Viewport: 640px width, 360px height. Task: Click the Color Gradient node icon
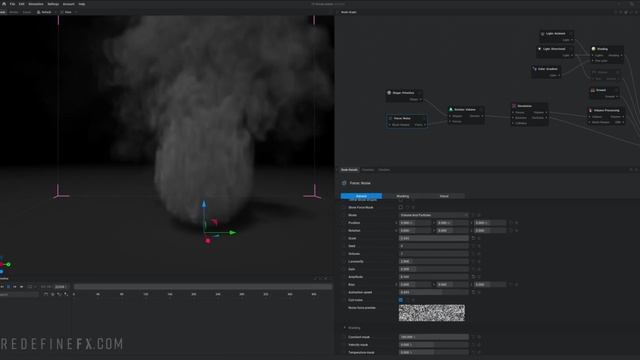534,69
